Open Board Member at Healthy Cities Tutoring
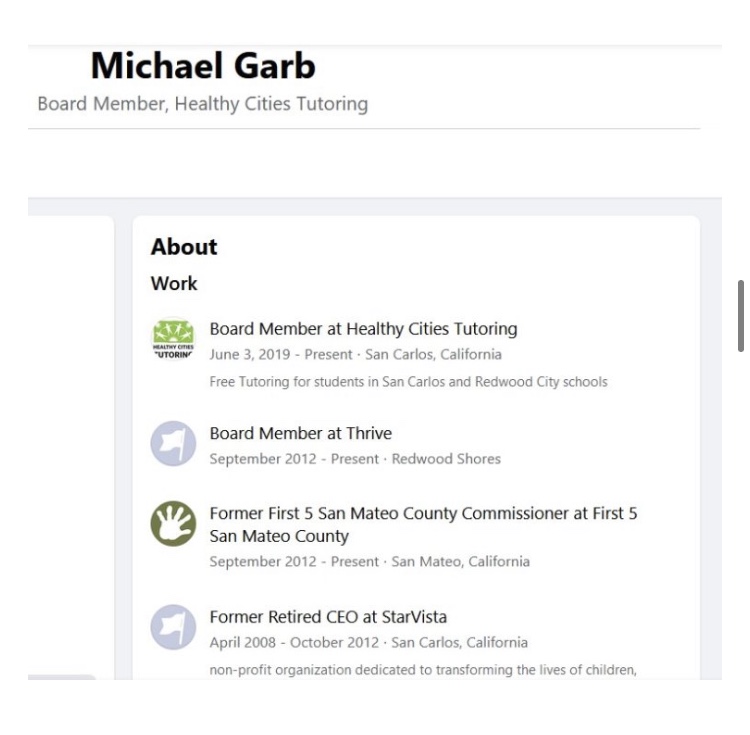The image size is (750, 735). (363, 328)
